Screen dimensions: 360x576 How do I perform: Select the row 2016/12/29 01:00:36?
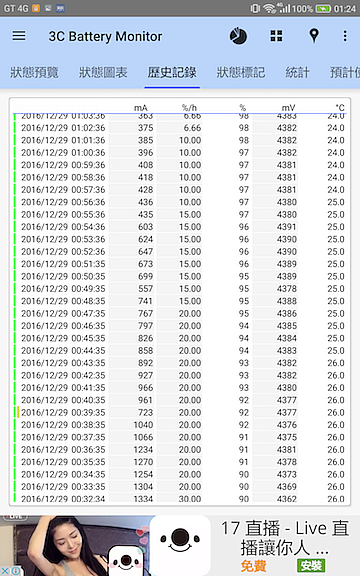(180, 152)
